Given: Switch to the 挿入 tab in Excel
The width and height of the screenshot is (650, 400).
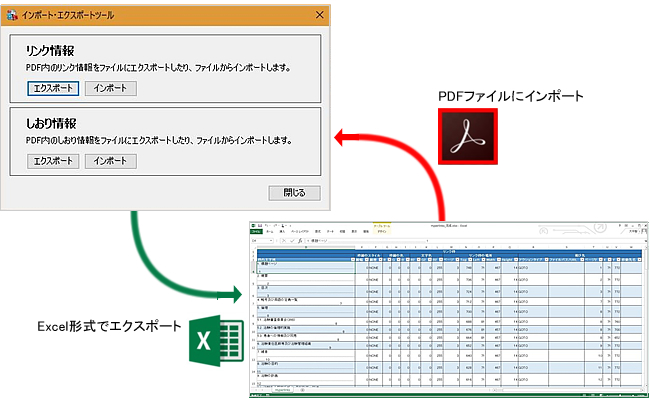Looking at the screenshot, I should pyautogui.click(x=282, y=232).
